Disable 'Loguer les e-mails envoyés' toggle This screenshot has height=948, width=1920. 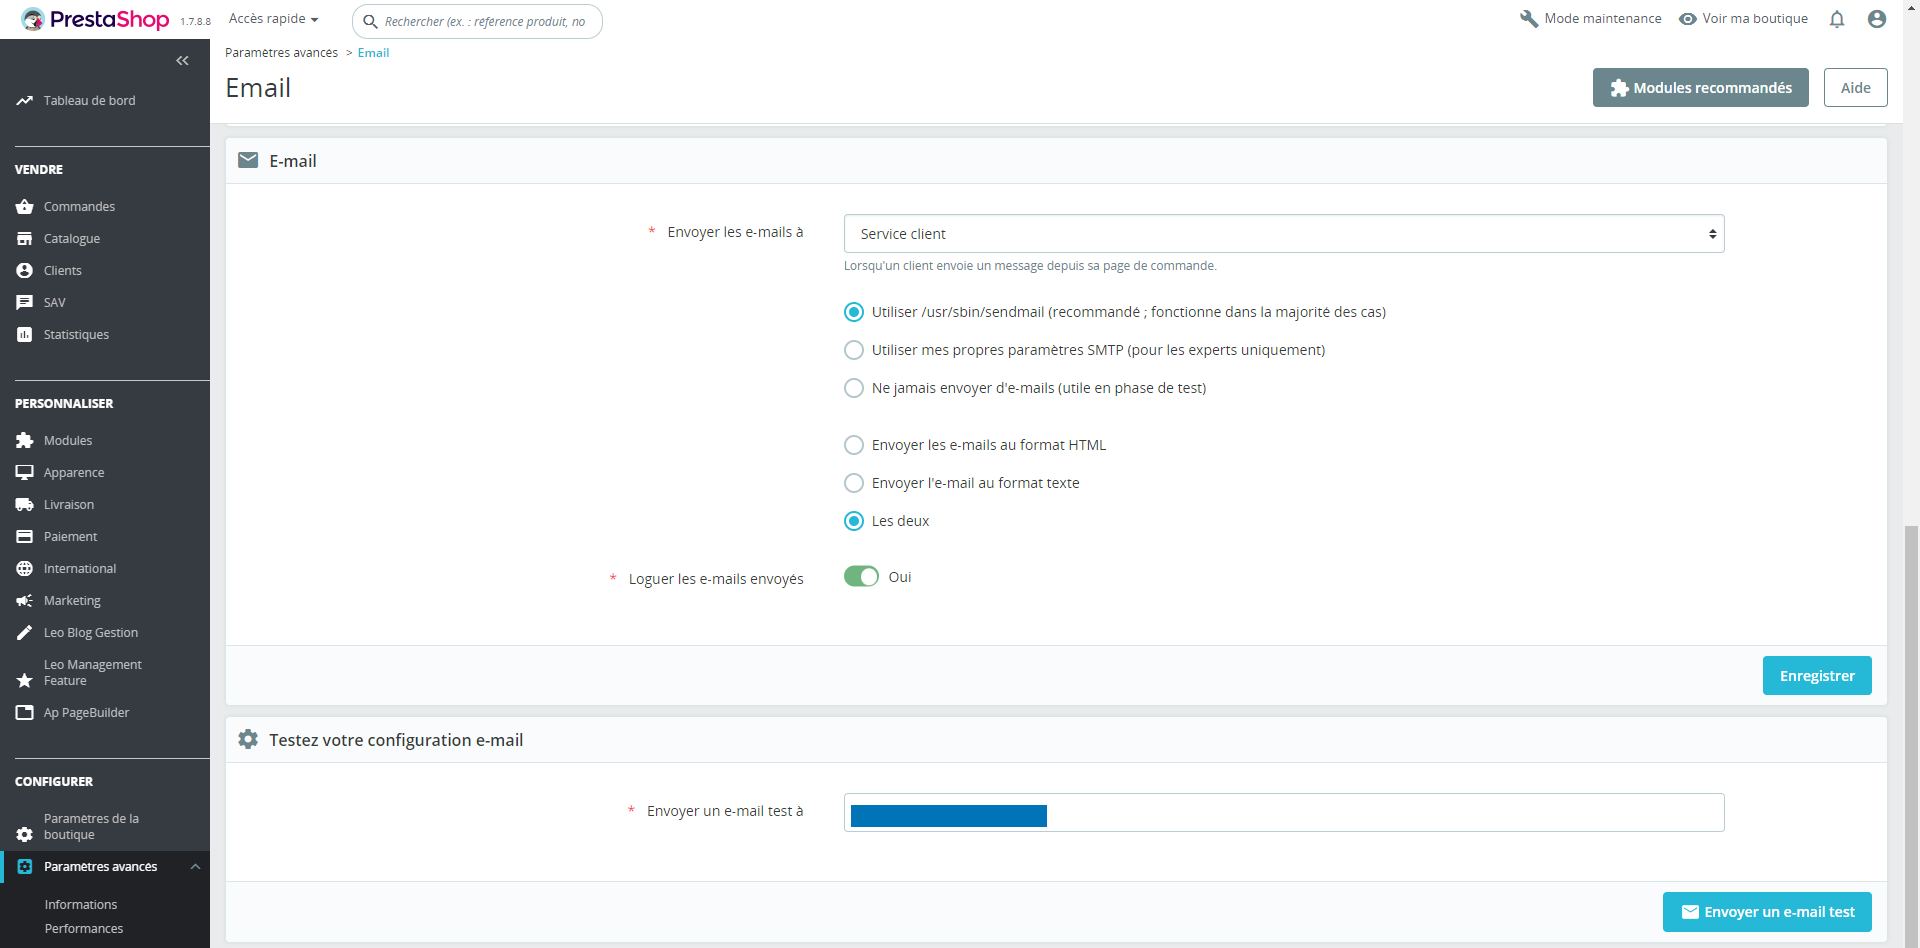coord(861,576)
